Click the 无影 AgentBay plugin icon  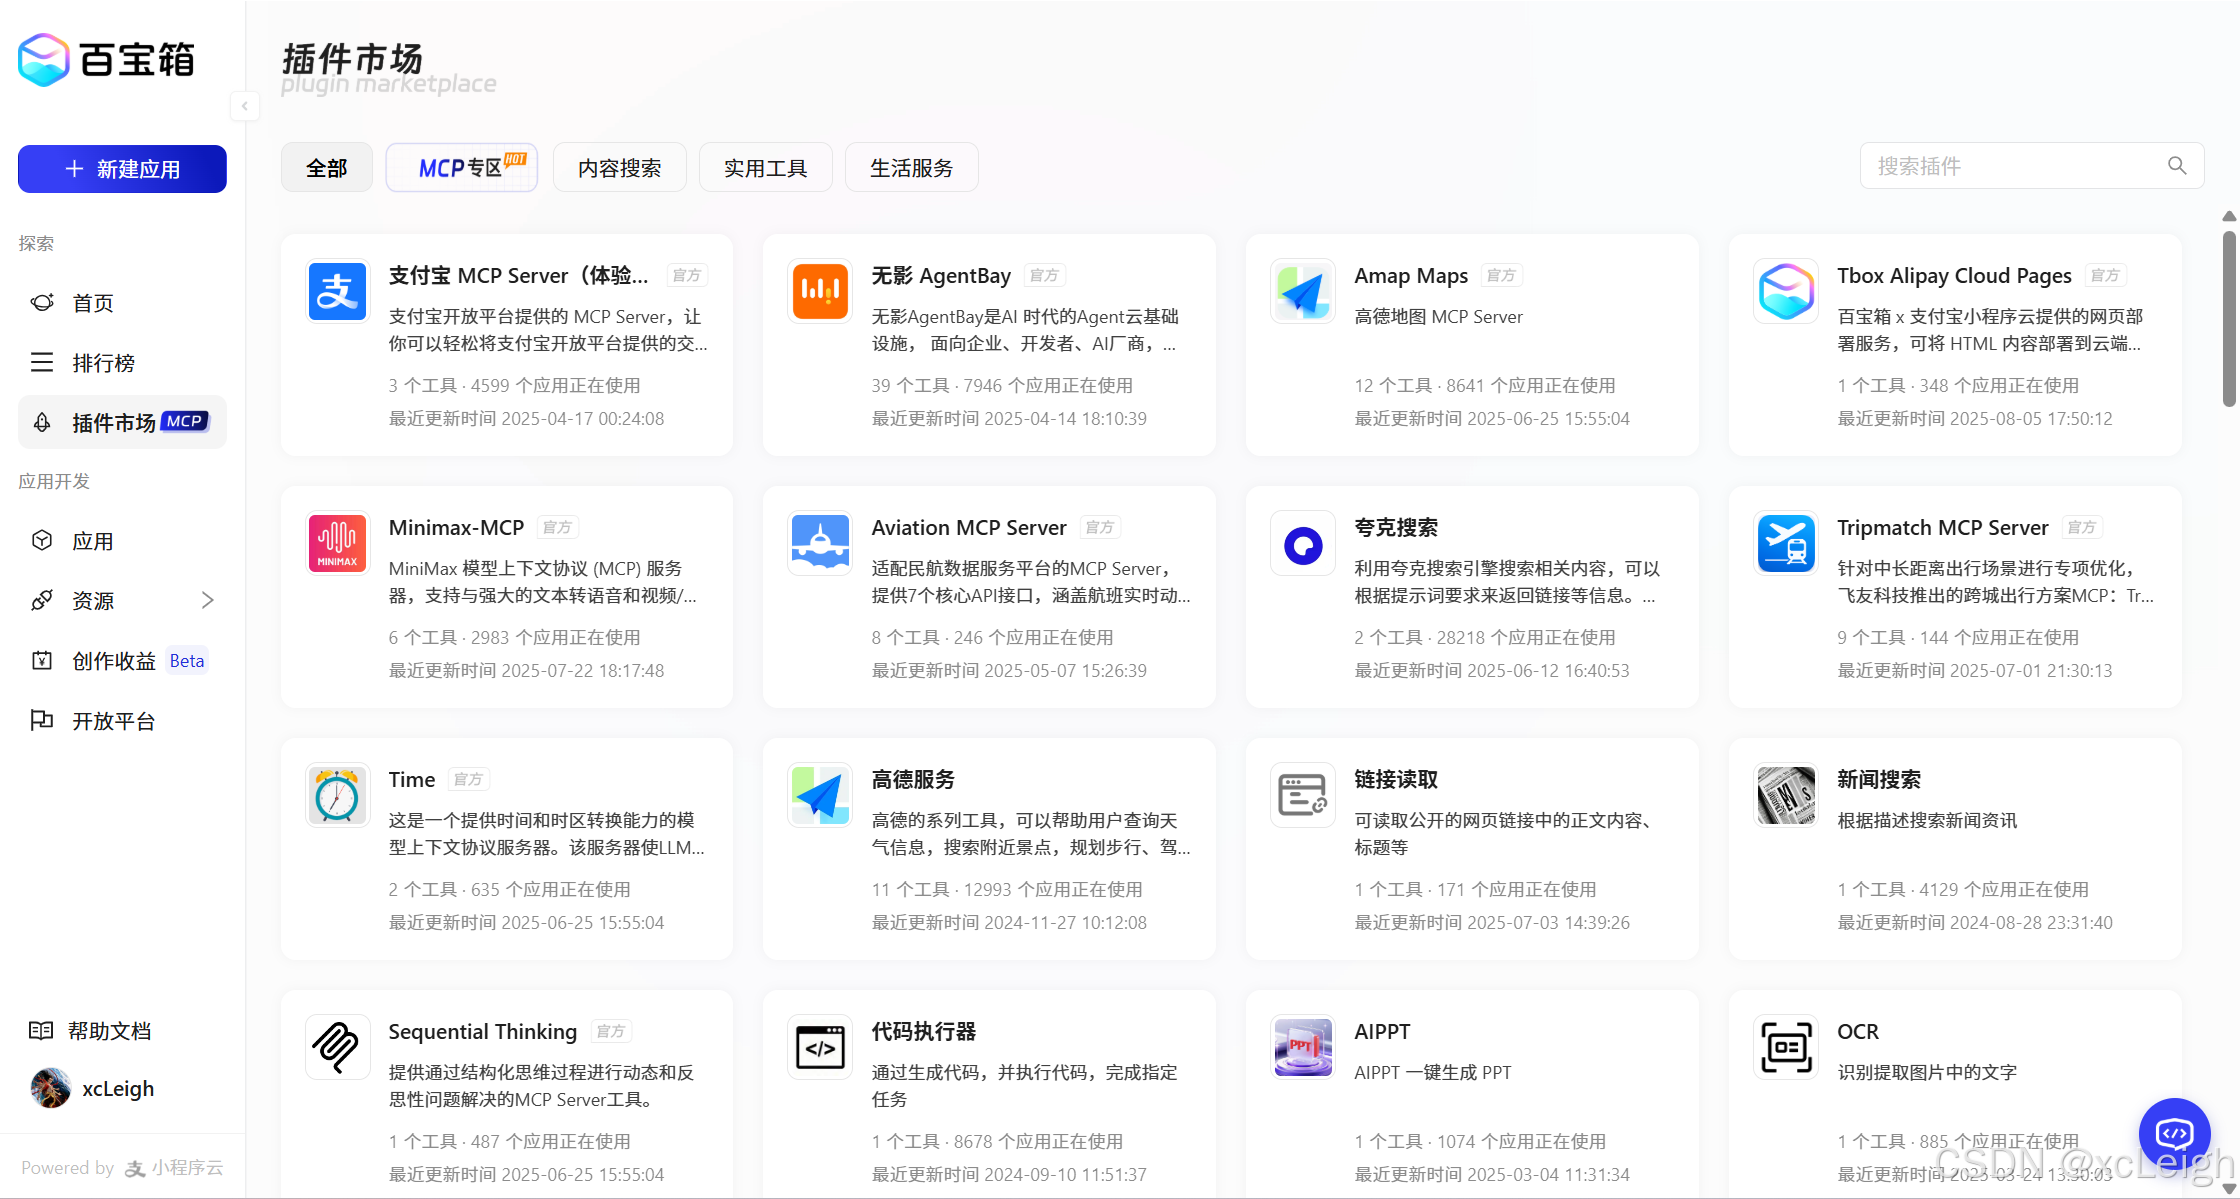click(x=820, y=292)
